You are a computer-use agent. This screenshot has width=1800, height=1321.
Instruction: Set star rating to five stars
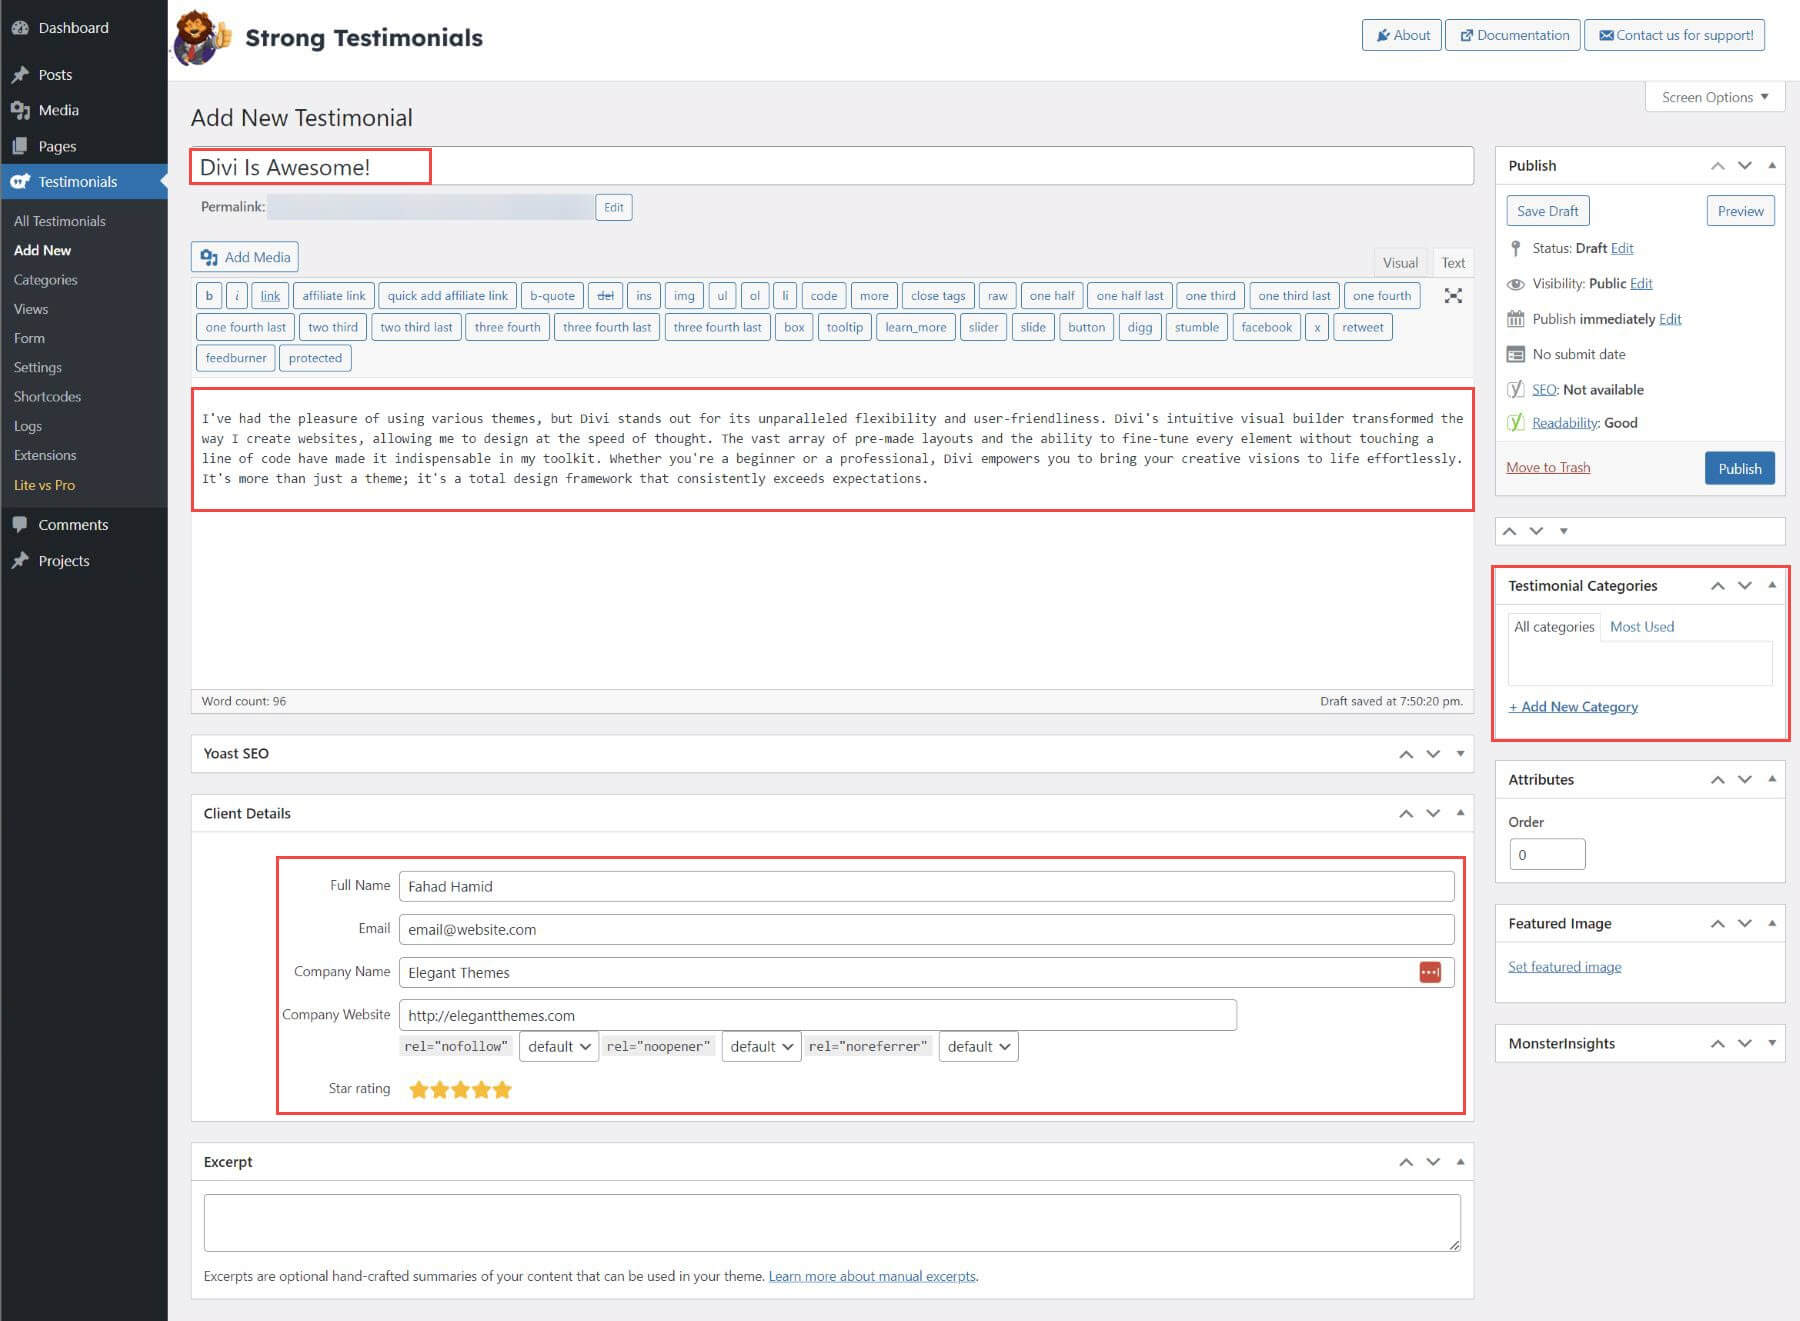[x=502, y=1089]
